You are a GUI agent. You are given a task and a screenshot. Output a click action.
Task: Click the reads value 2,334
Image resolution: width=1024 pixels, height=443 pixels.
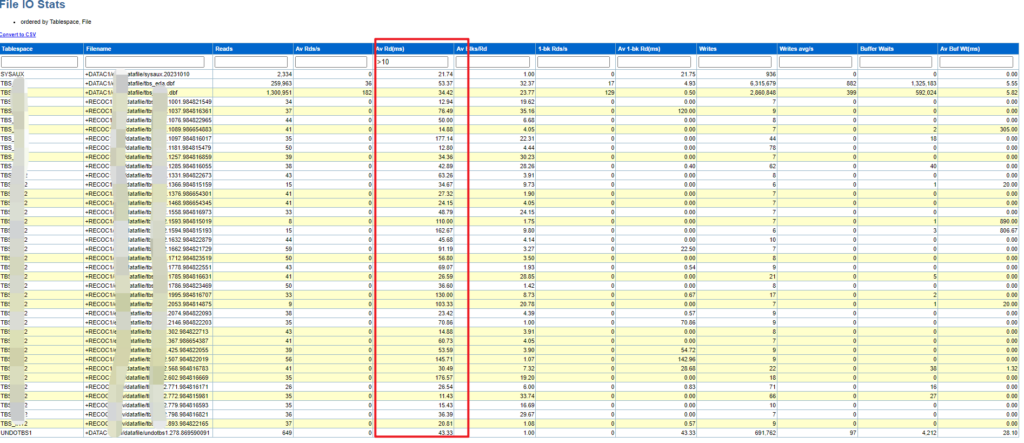(284, 74)
